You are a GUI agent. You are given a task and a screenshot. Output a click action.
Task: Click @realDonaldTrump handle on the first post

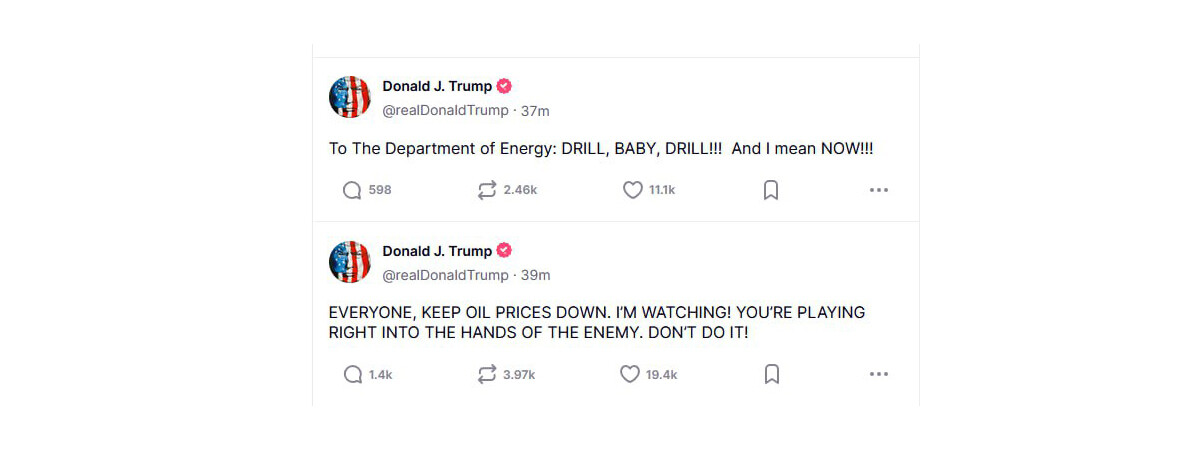pos(446,111)
